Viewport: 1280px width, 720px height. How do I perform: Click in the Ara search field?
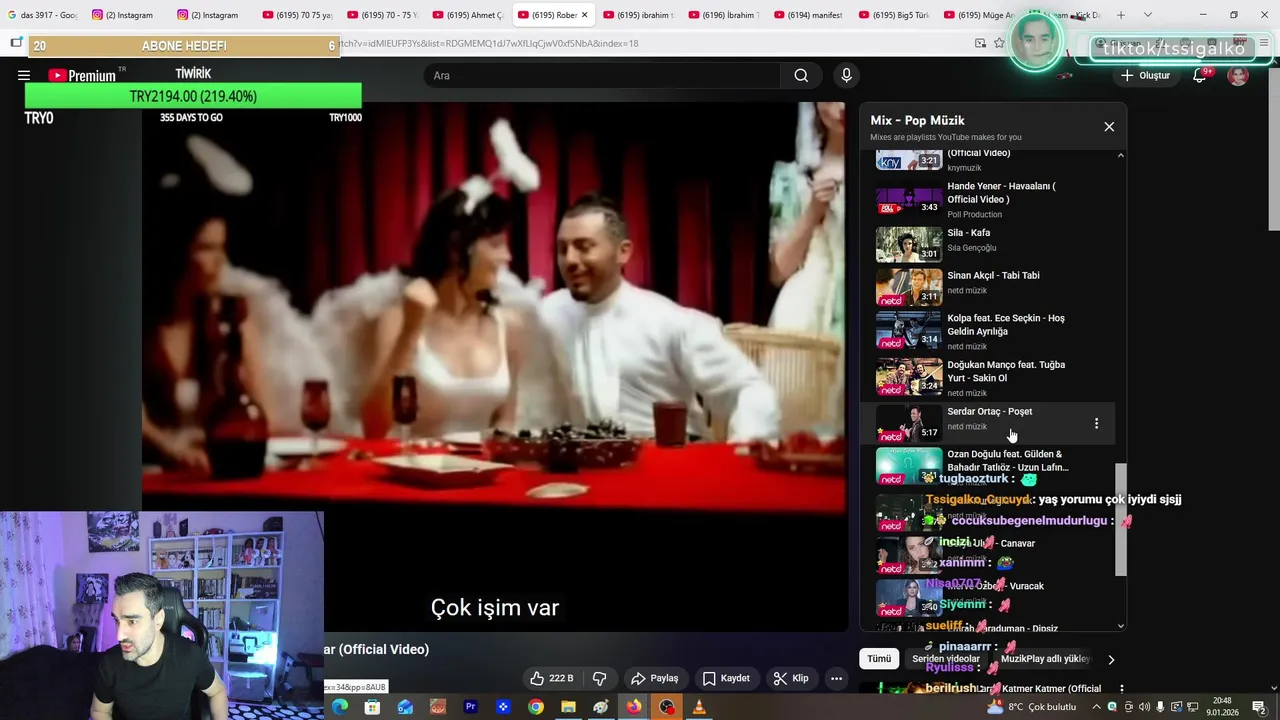(x=603, y=75)
